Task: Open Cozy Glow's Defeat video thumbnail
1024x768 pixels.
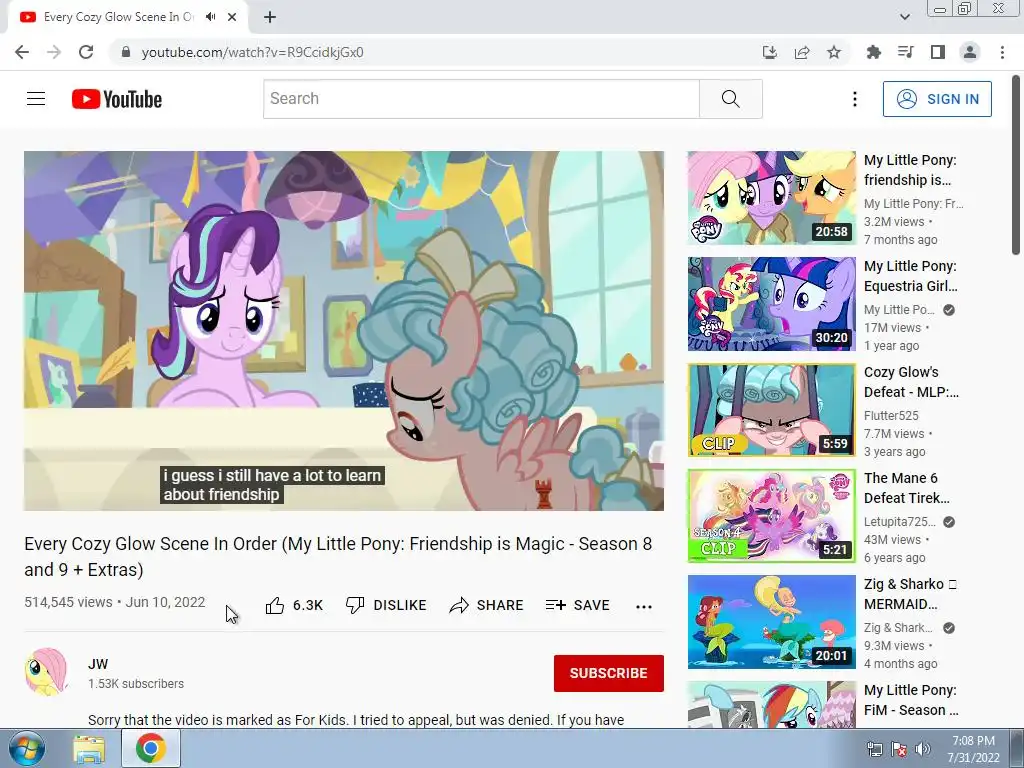Action: click(771, 410)
